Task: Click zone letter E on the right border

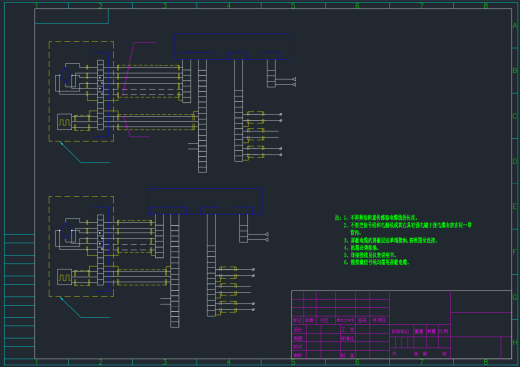Action: (515, 206)
